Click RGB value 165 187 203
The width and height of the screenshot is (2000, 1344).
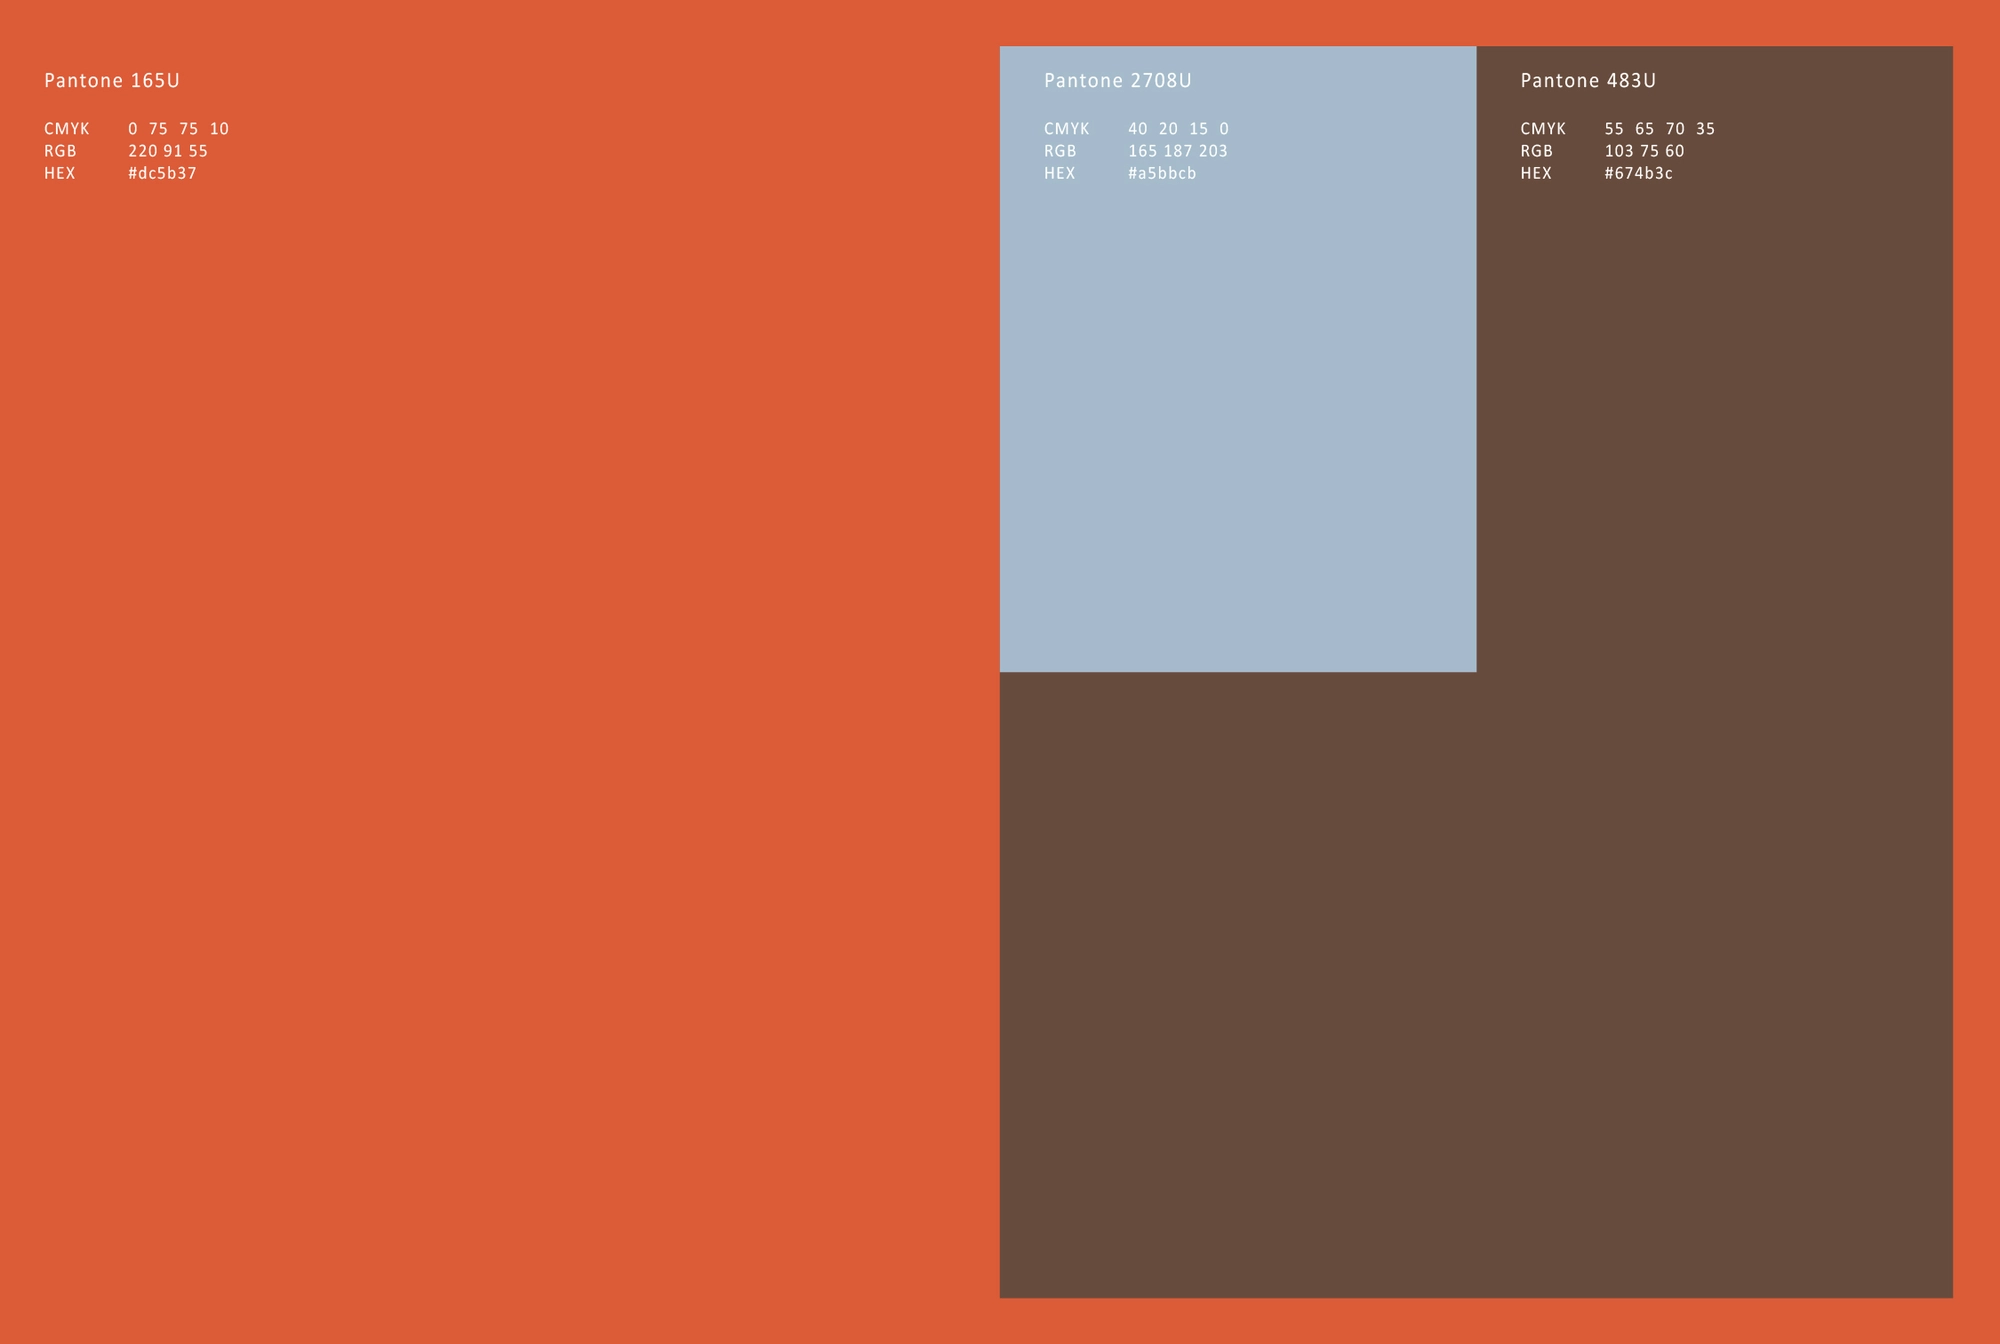[1178, 151]
